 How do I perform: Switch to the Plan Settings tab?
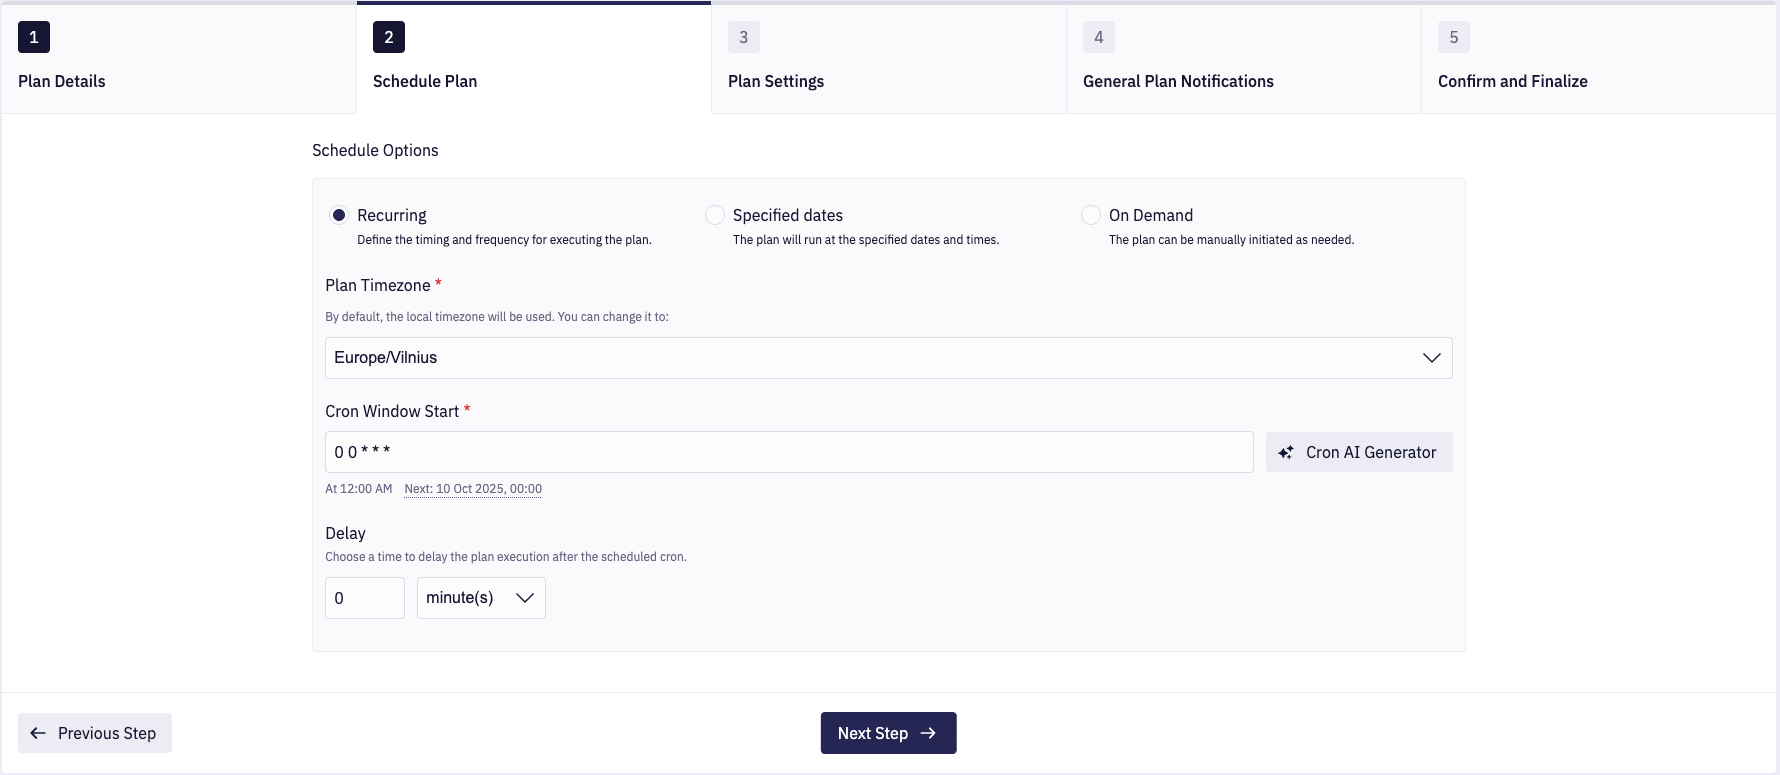pyautogui.click(x=776, y=81)
